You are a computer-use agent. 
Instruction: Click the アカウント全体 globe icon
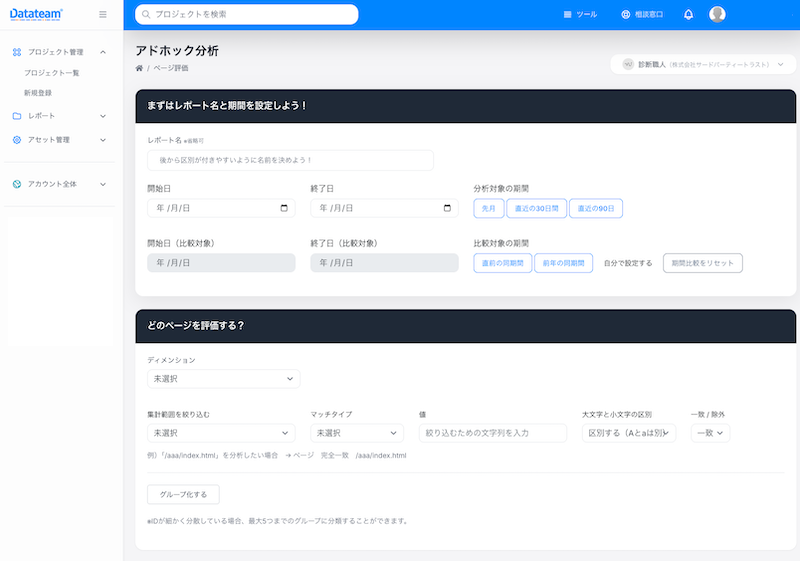[x=17, y=184]
